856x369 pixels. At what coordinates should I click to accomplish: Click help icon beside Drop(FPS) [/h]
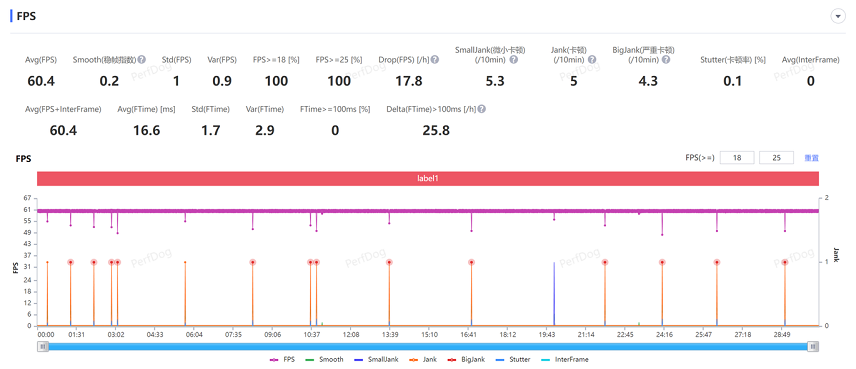435,59
